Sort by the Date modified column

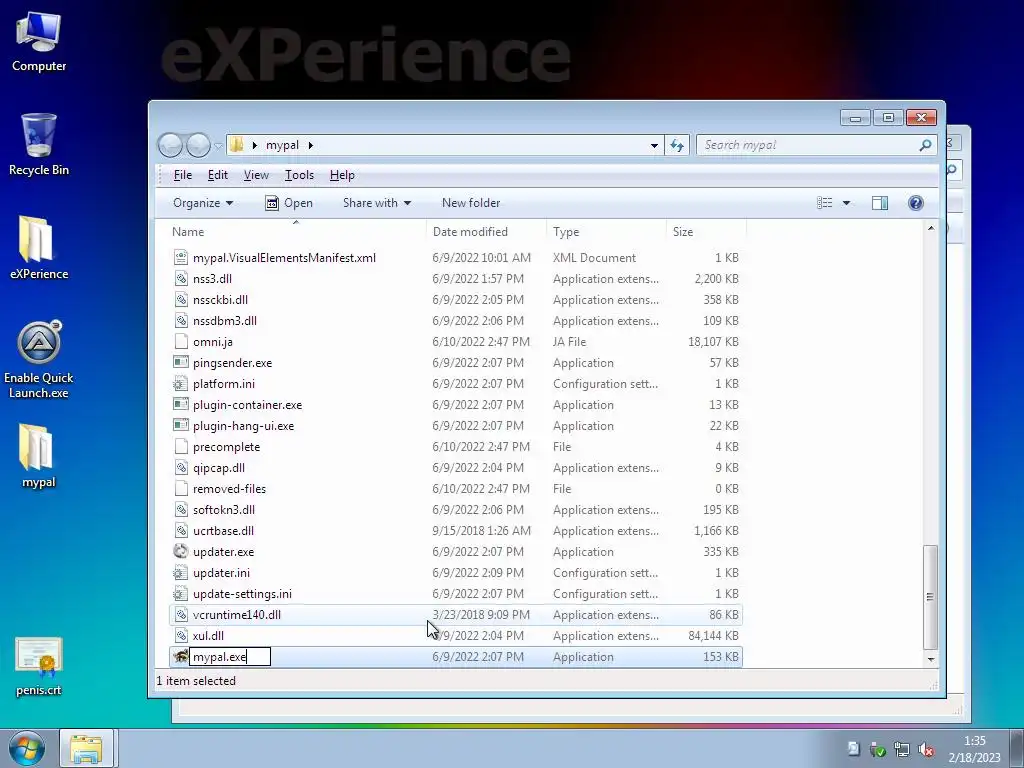click(486, 232)
